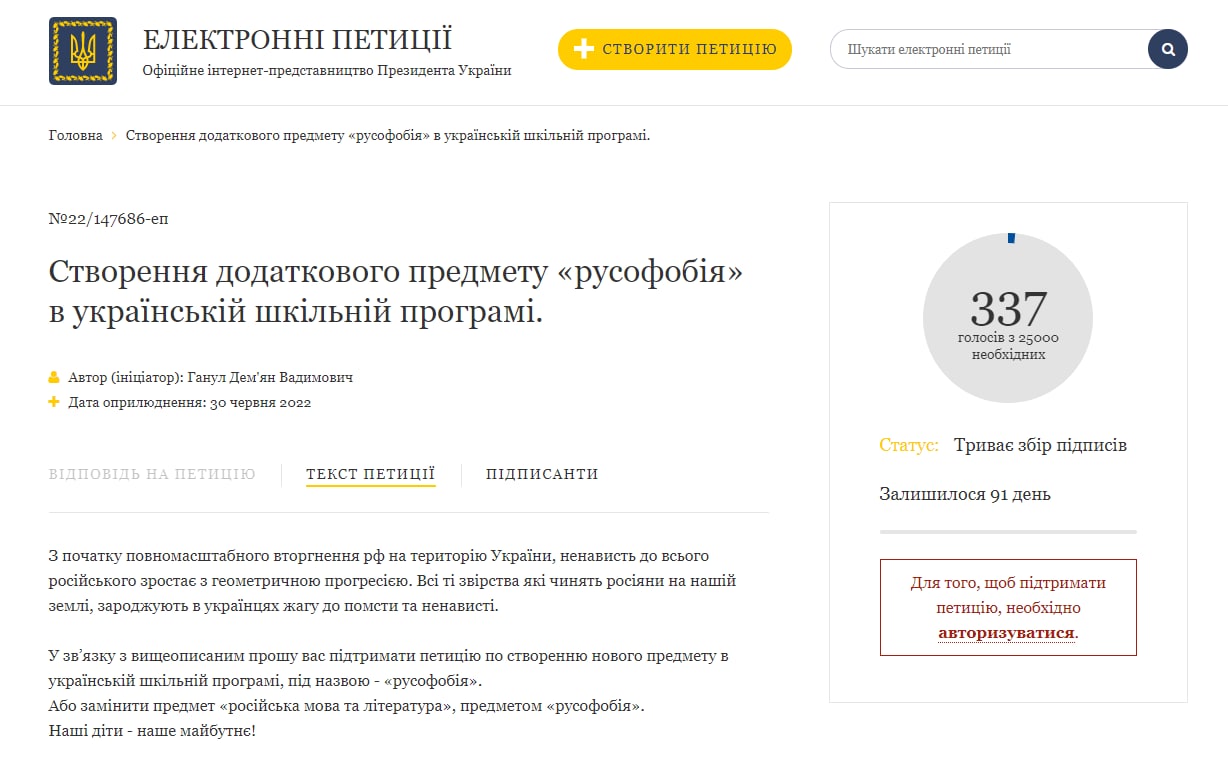Viewport: 1228px width, 759px height.
Task: Click the petition number №22/147686-еп
Action: [x=109, y=219]
